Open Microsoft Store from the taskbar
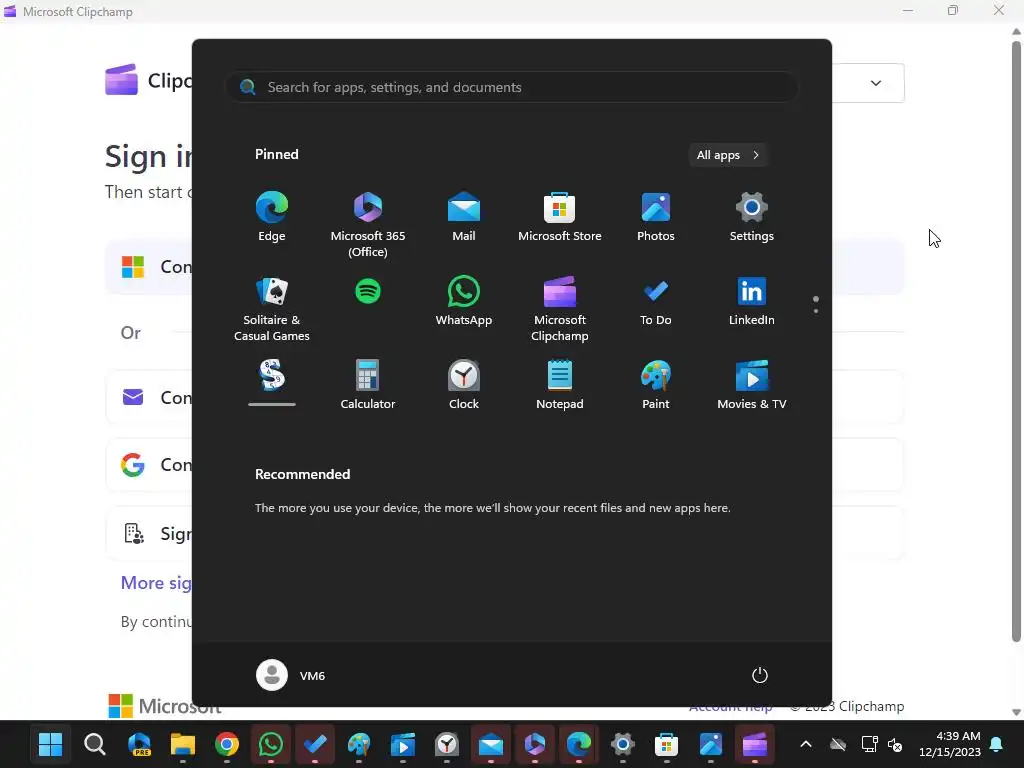Screen dimensions: 1024x768 [667, 744]
